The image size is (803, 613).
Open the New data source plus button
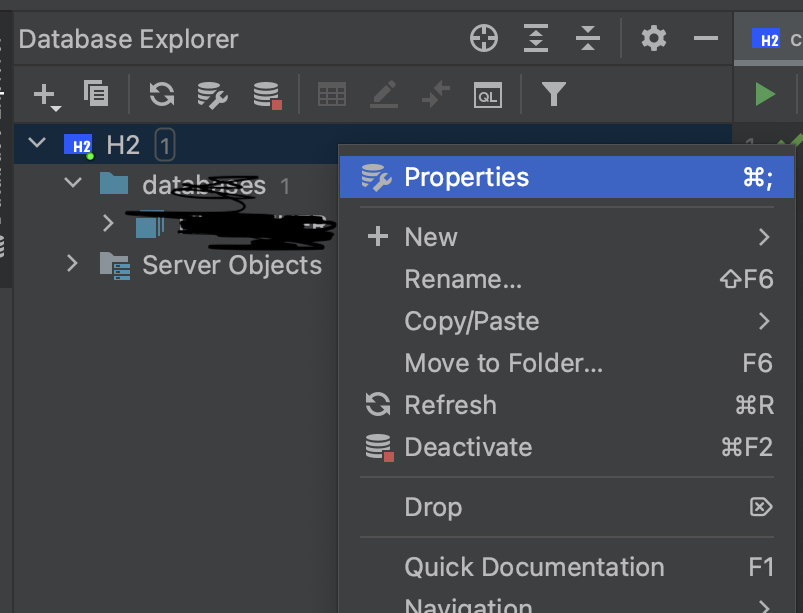tap(47, 95)
